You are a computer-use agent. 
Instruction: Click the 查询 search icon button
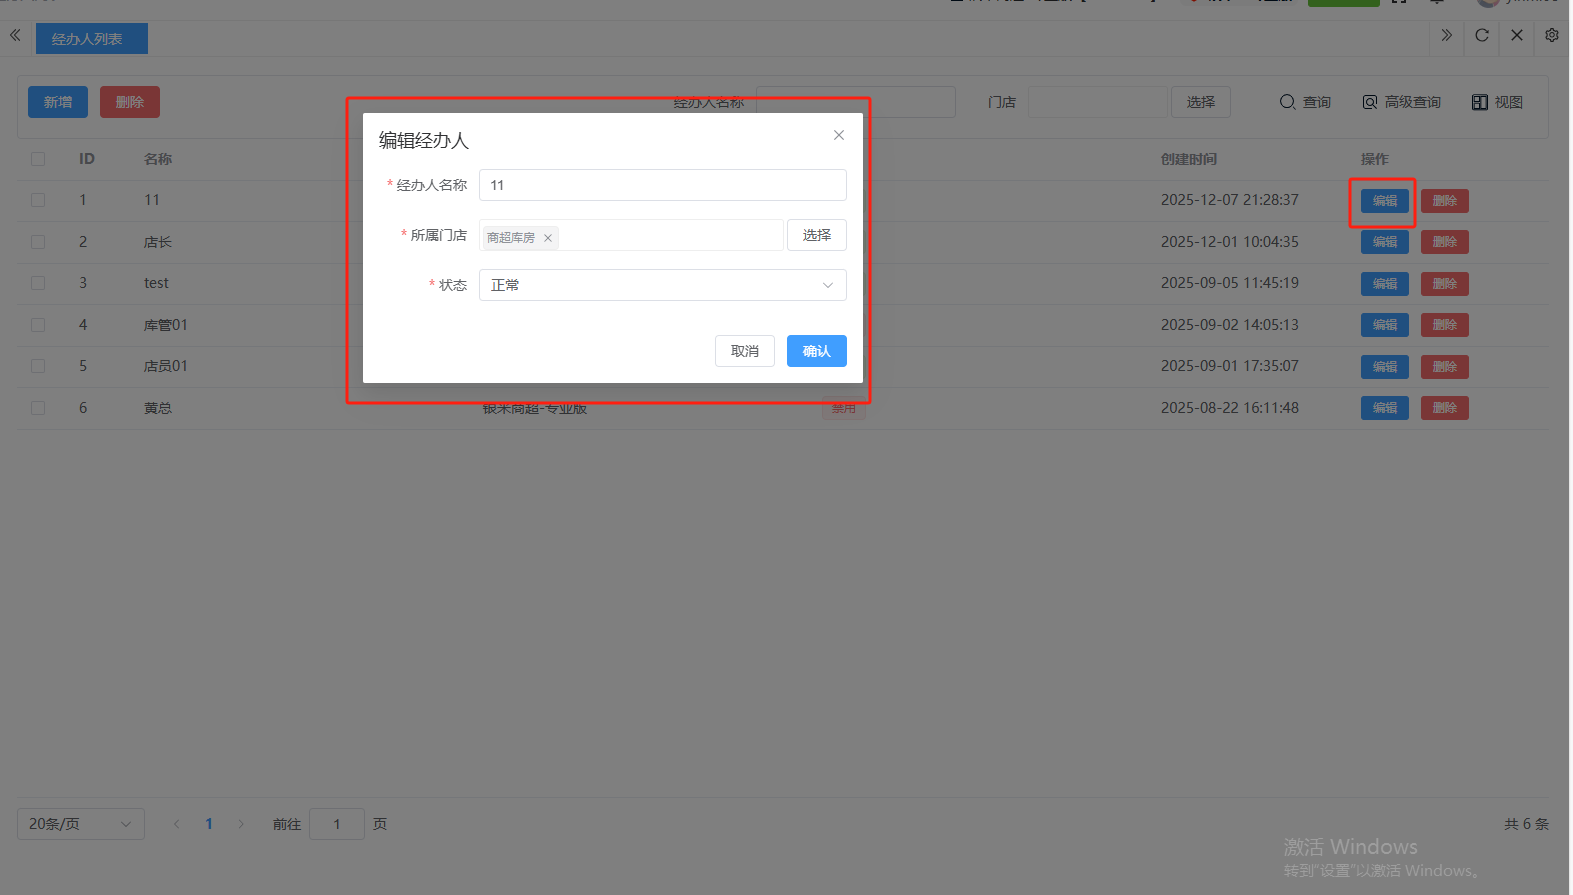pyautogui.click(x=1305, y=102)
